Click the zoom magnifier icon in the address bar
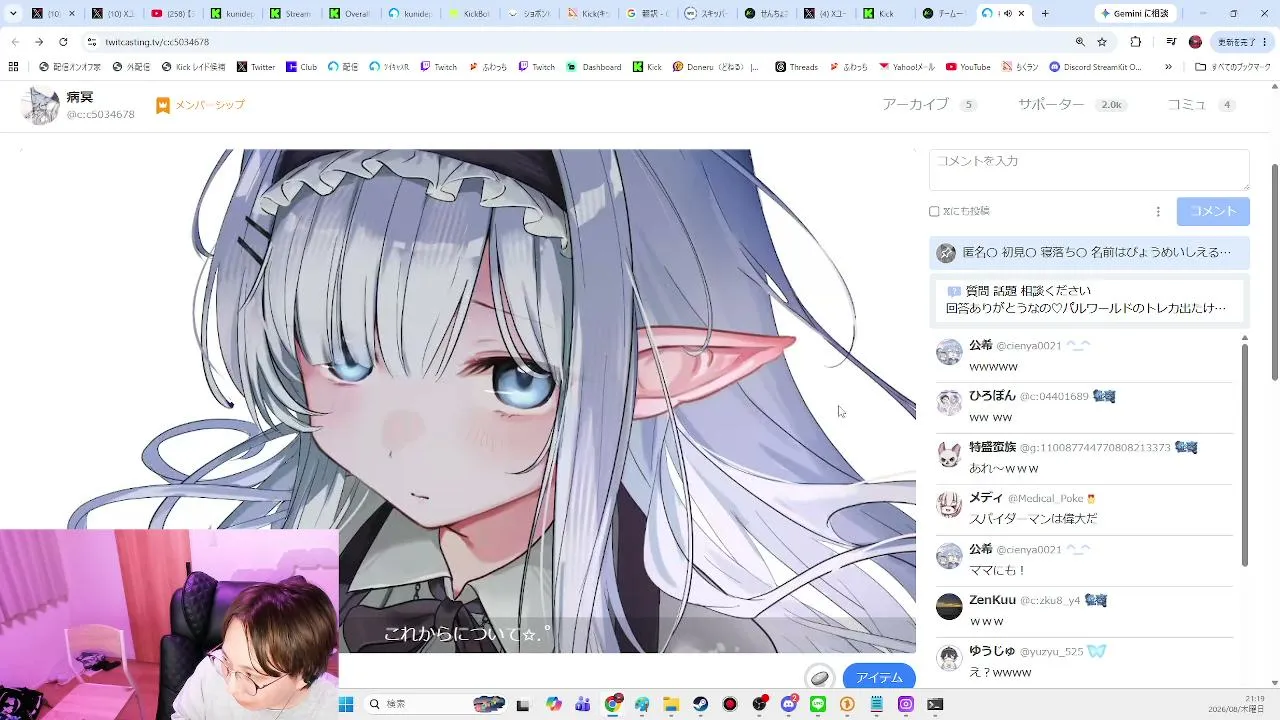This screenshot has height=720, width=1280. (x=1080, y=42)
